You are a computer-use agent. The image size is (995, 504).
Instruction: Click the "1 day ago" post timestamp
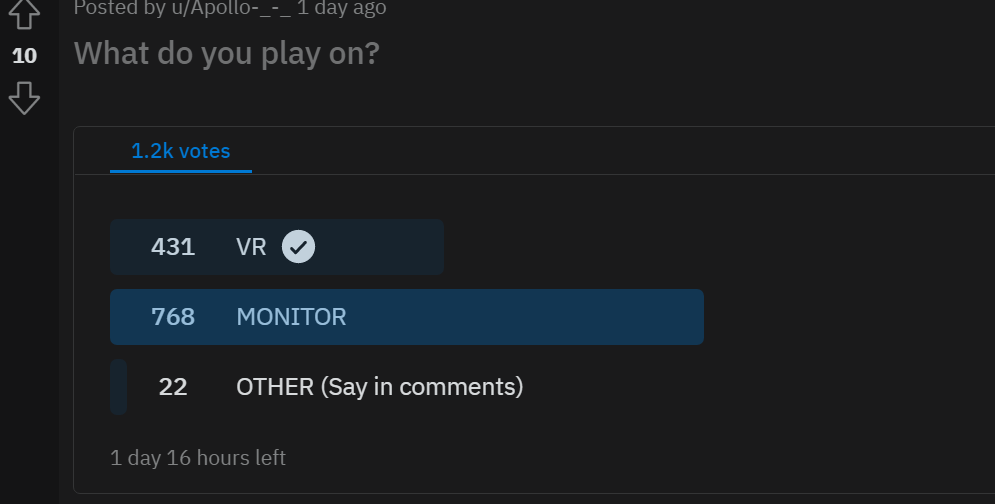tap(341, 8)
